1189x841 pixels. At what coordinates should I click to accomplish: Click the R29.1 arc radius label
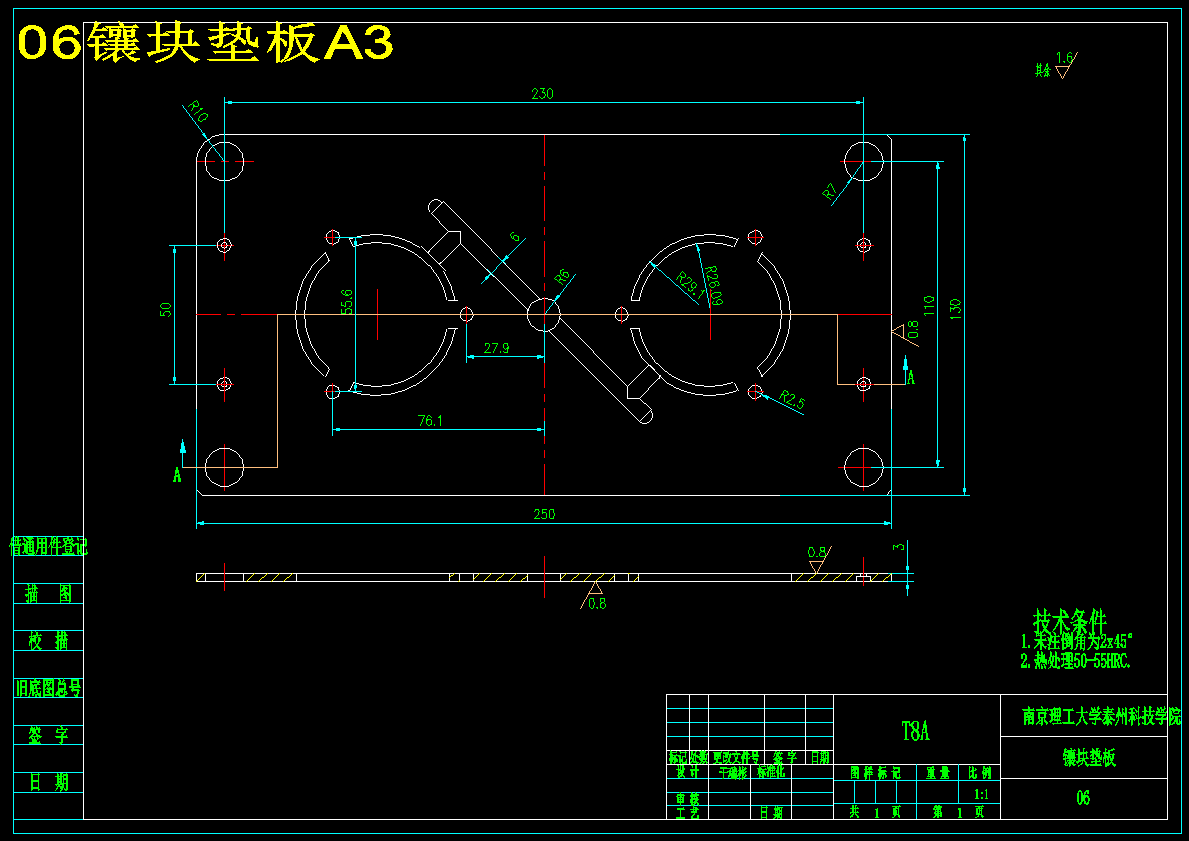coord(690,284)
